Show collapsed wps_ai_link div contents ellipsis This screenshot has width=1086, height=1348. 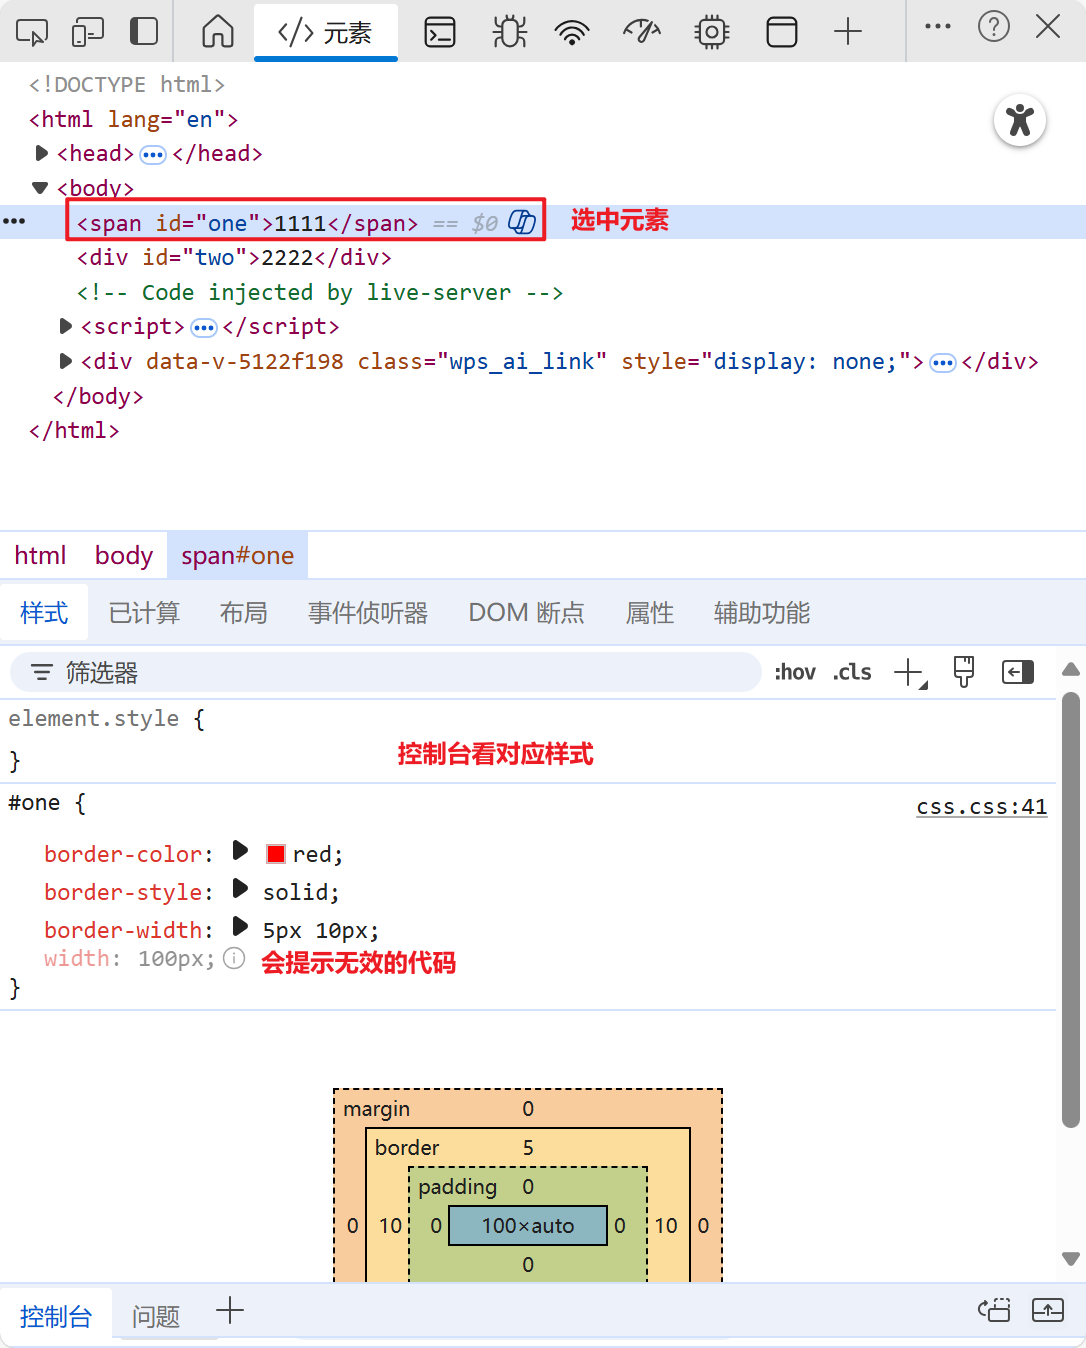(x=943, y=363)
